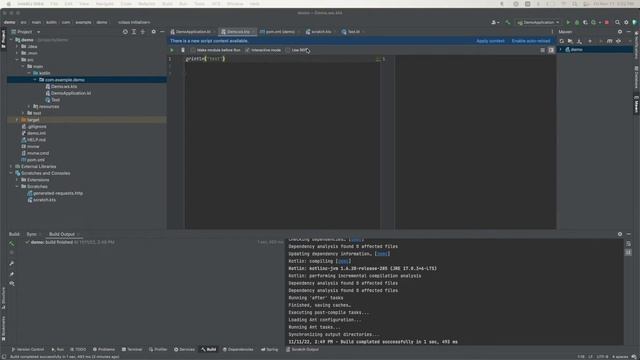Collapse the com.example.demo package node
640x360 pixels.
[x=35, y=80]
